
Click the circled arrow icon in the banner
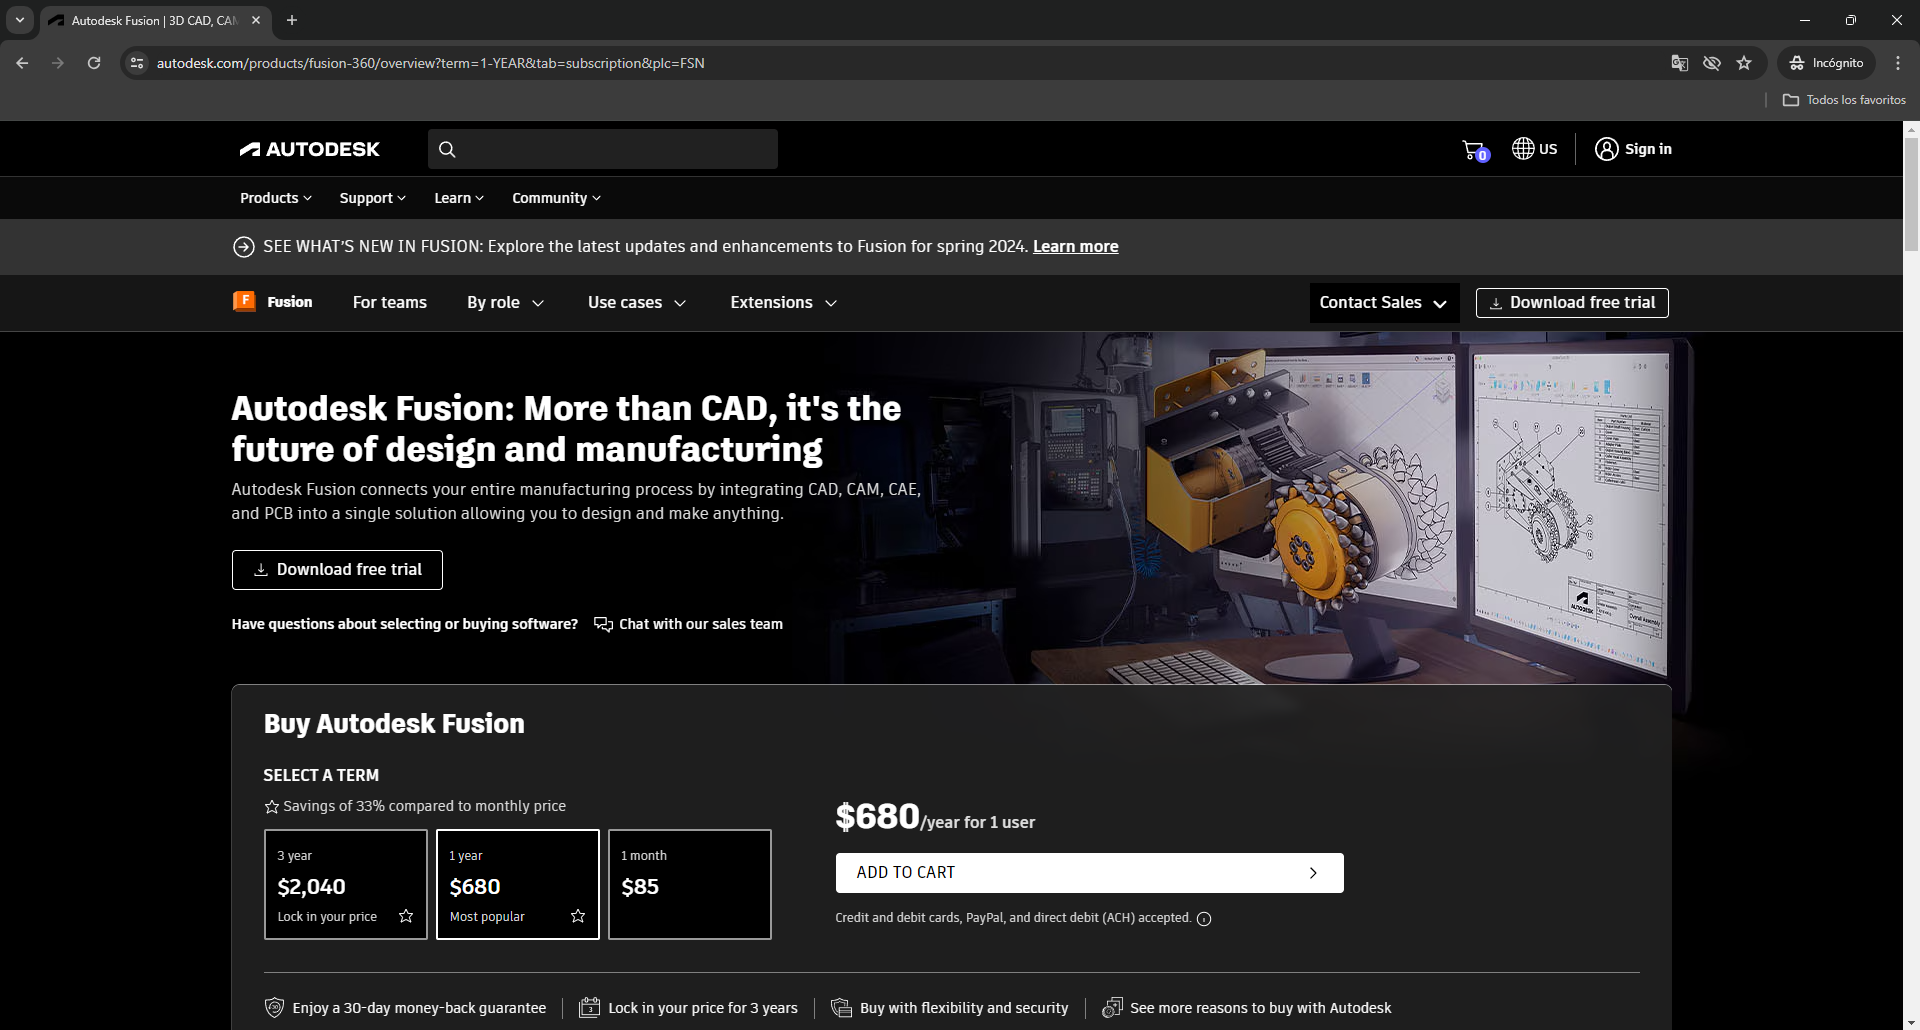(x=243, y=247)
